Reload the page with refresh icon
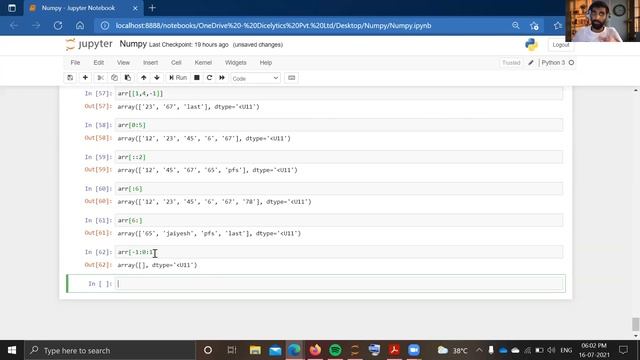The height and width of the screenshot is (360, 640). (58, 25)
